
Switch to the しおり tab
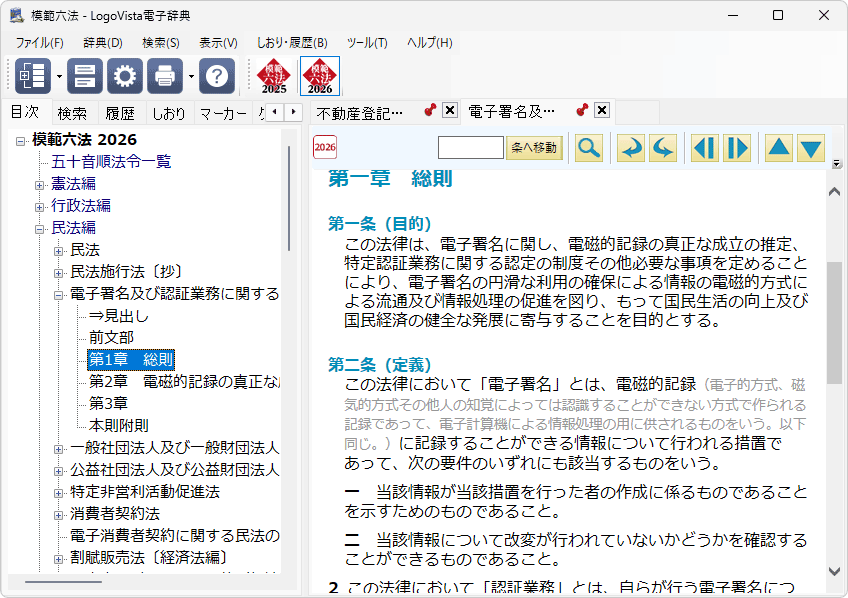(x=168, y=113)
